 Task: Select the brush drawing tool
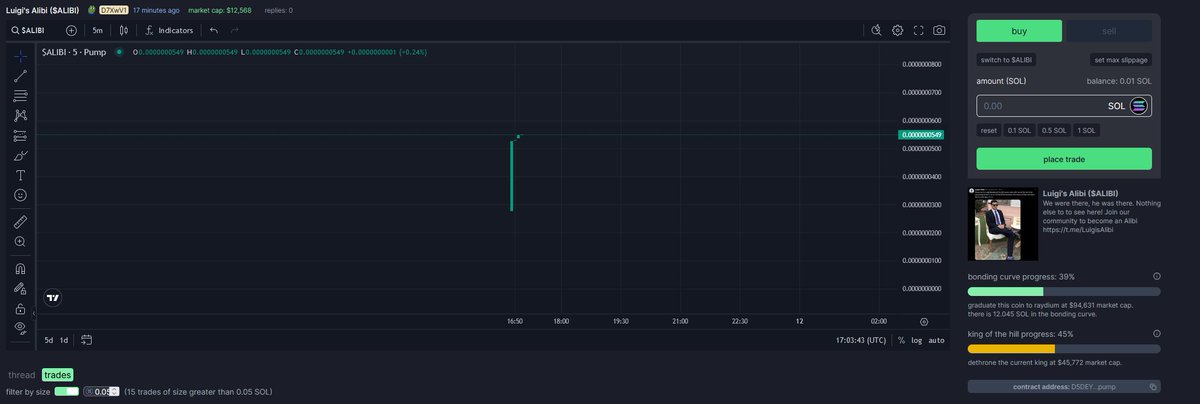point(20,155)
